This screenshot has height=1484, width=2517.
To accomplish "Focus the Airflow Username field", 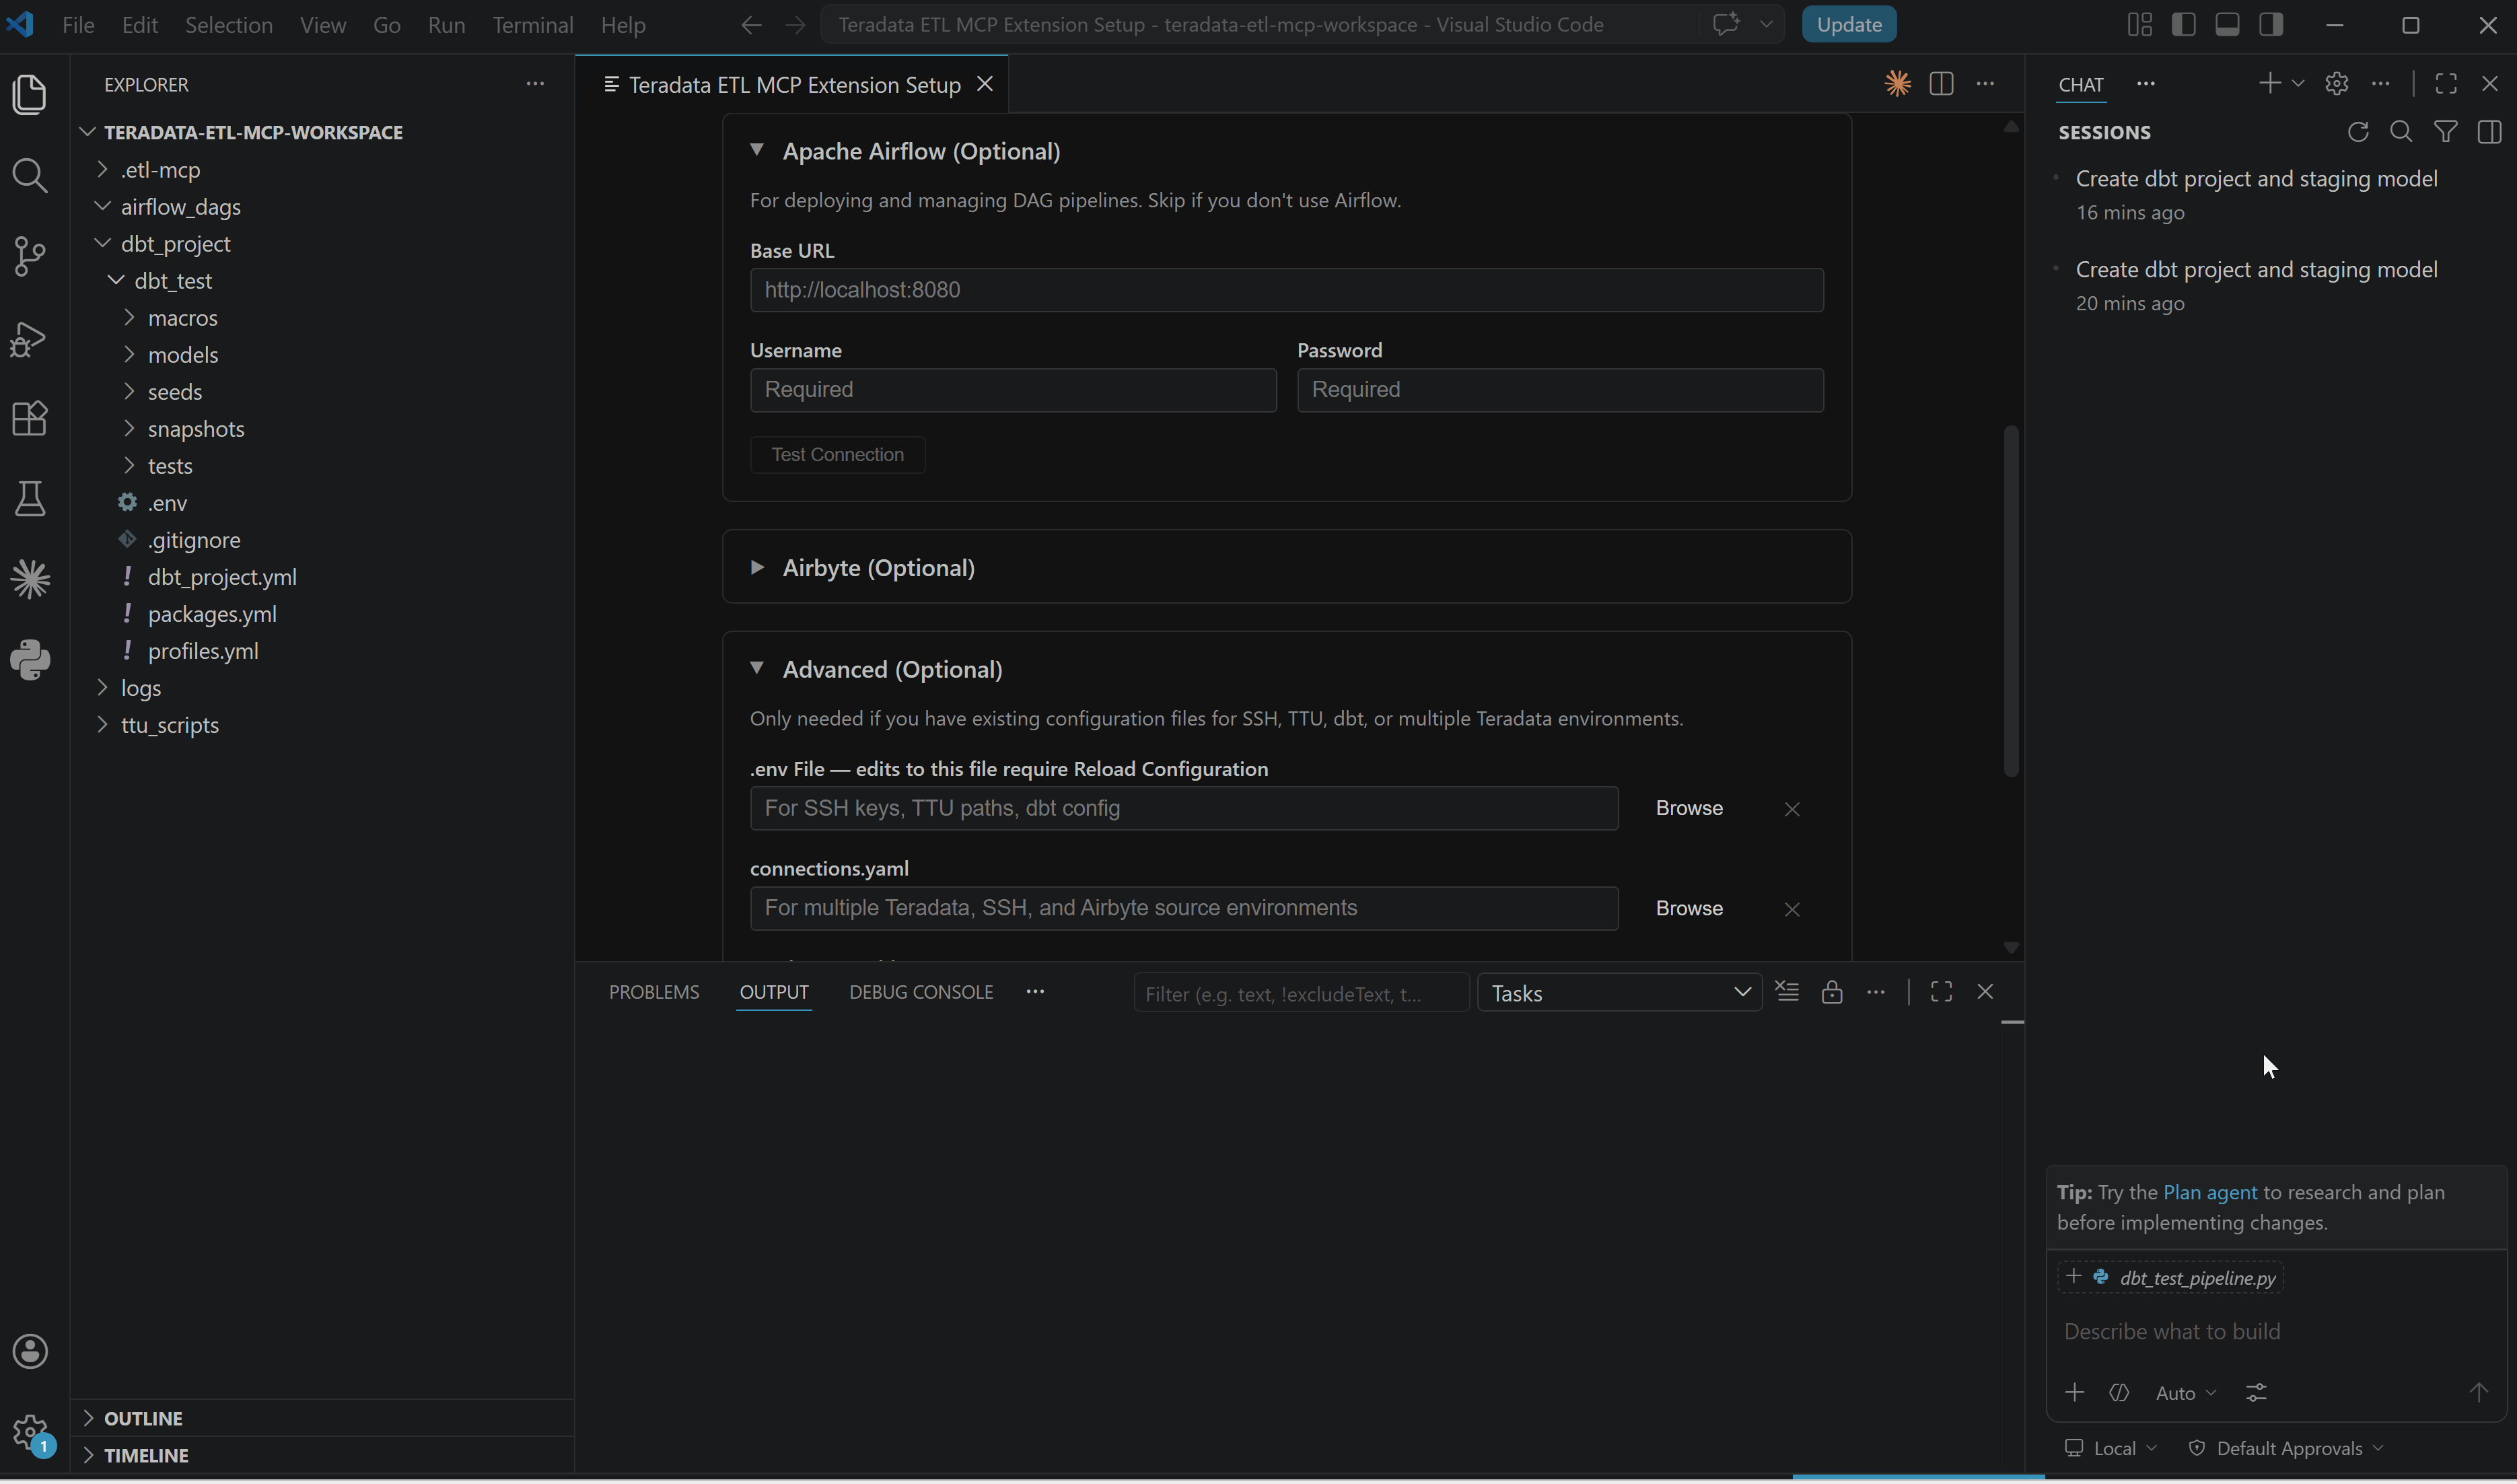I will pyautogui.click(x=1013, y=390).
